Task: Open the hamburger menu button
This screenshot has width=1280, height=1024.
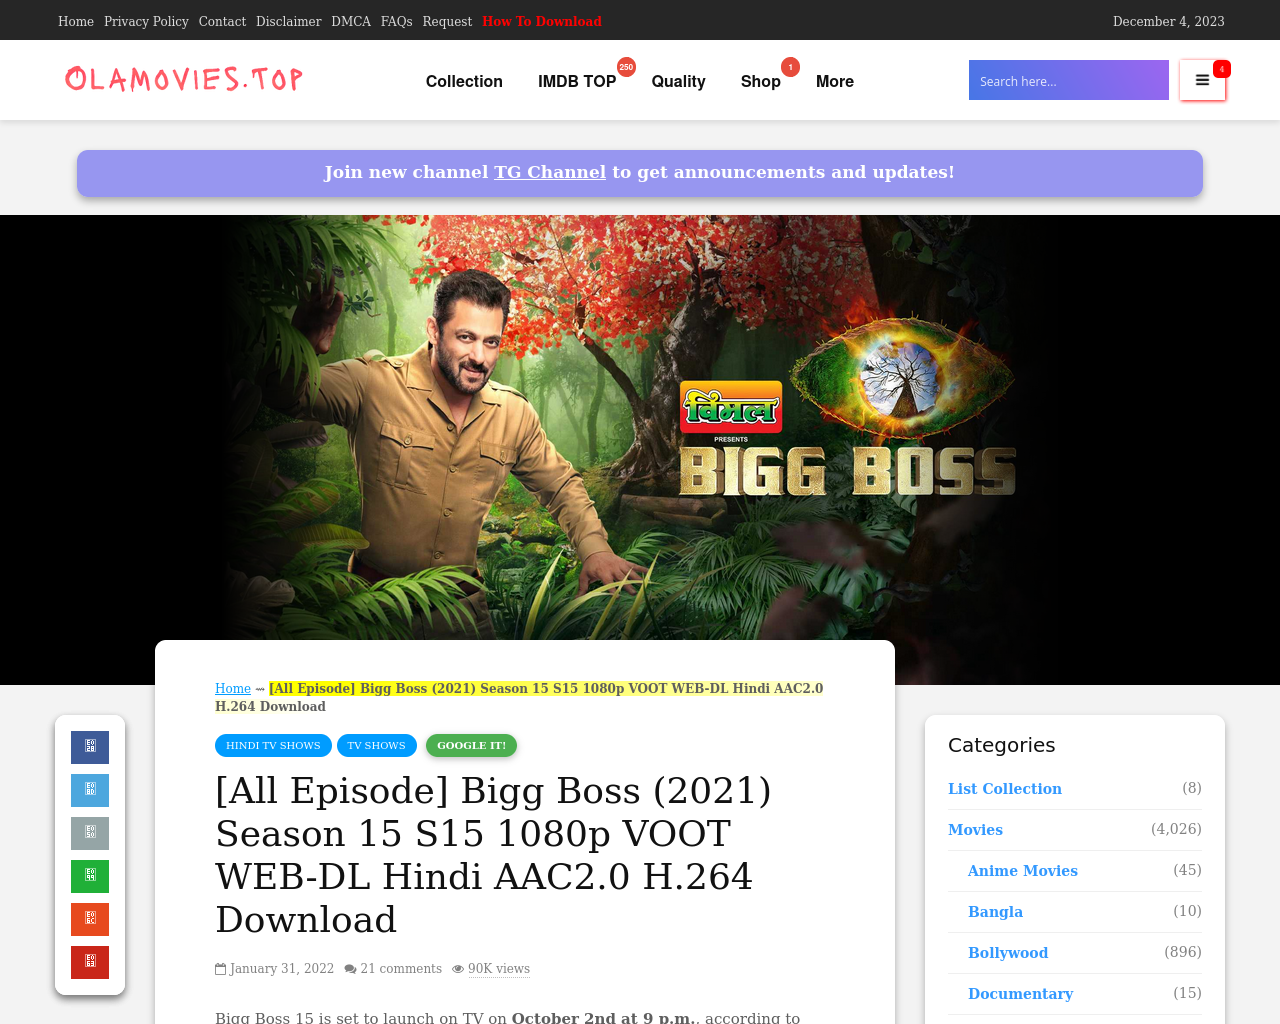Action: click(1202, 80)
